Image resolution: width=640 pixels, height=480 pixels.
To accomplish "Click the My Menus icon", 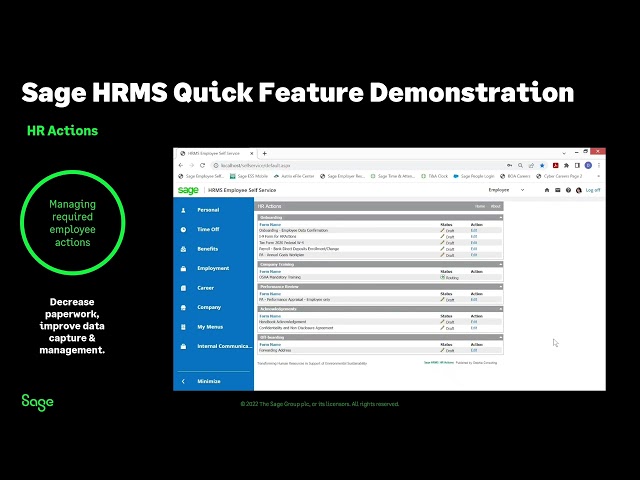I will (183, 327).
